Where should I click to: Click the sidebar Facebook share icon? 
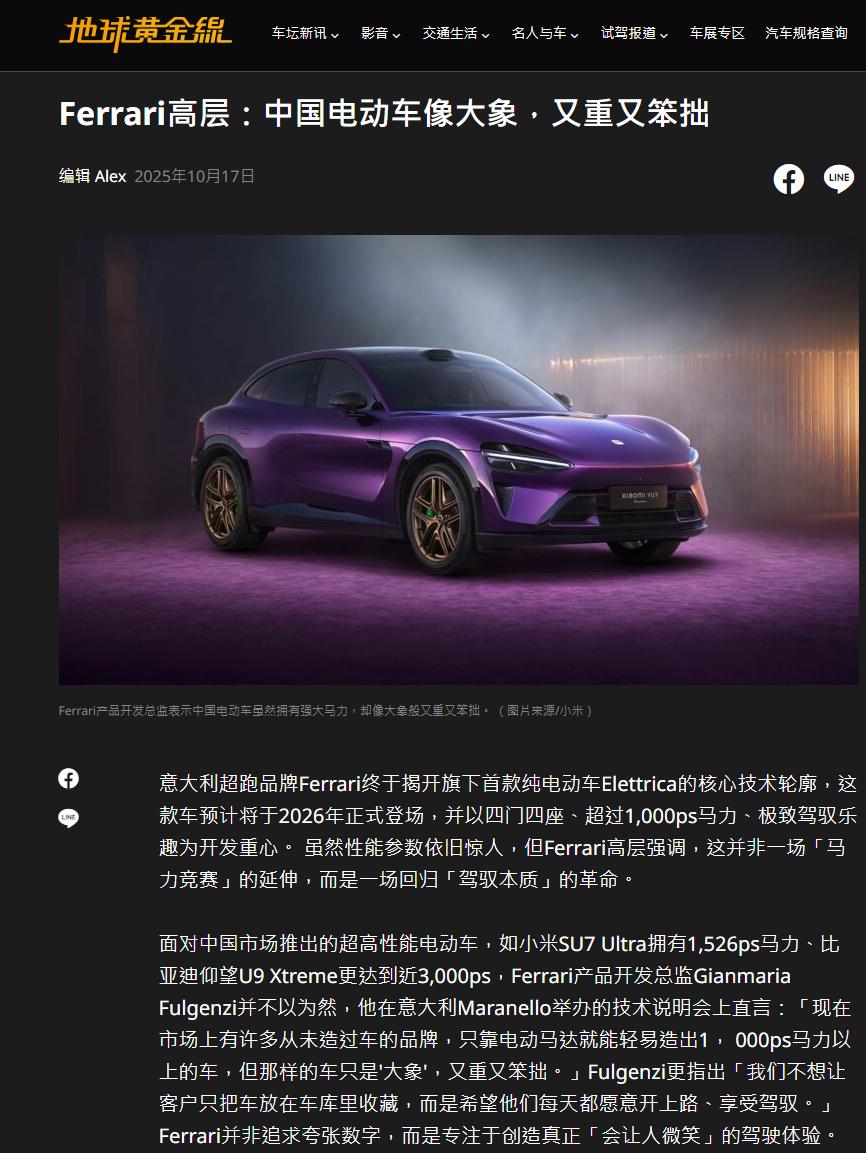pyautogui.click(x=68, y=779)
